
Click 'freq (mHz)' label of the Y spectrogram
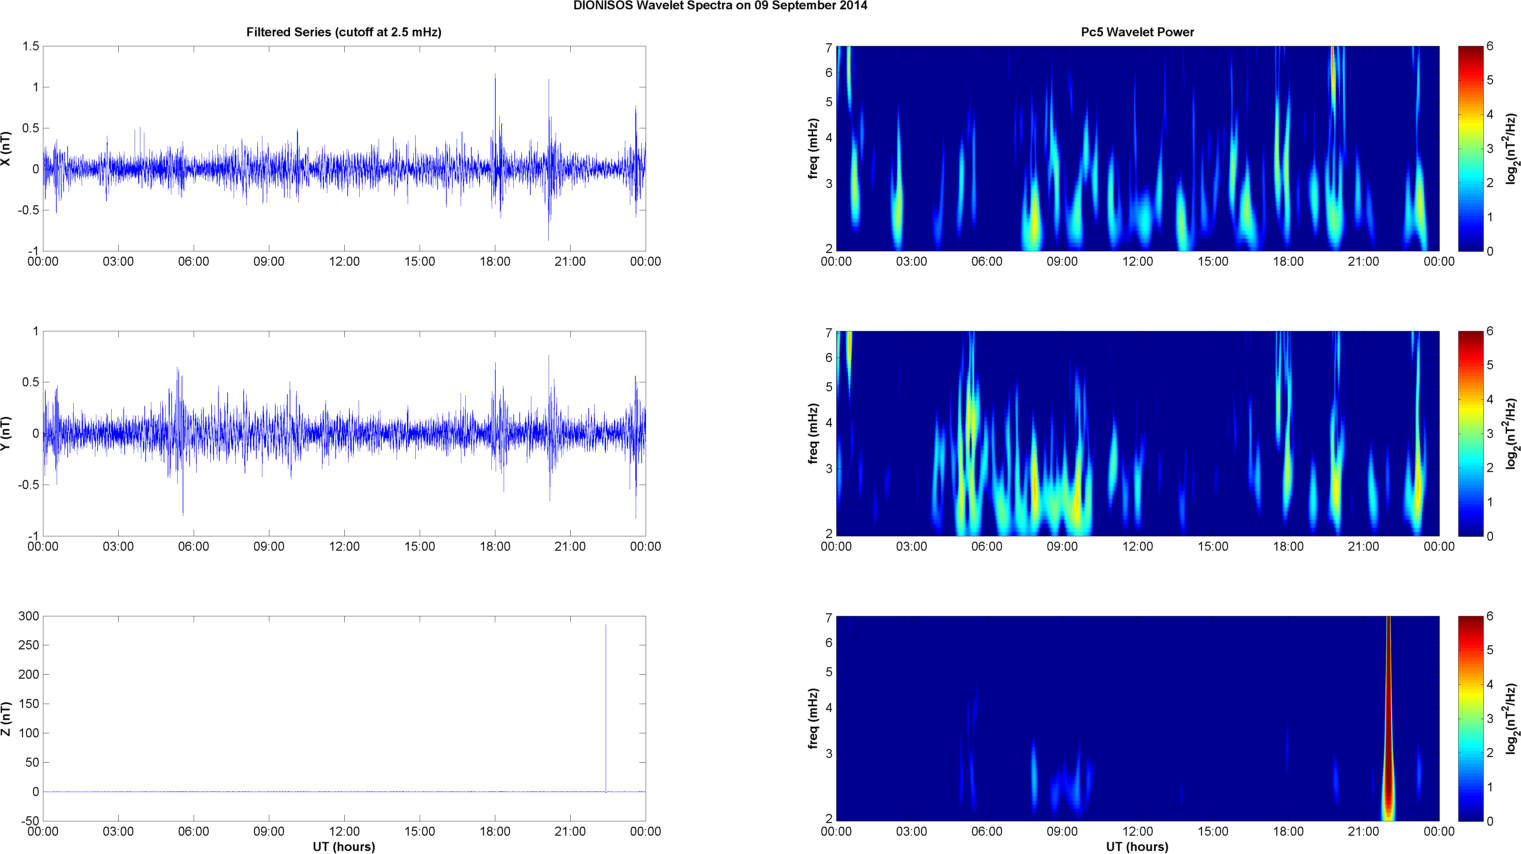814,433
